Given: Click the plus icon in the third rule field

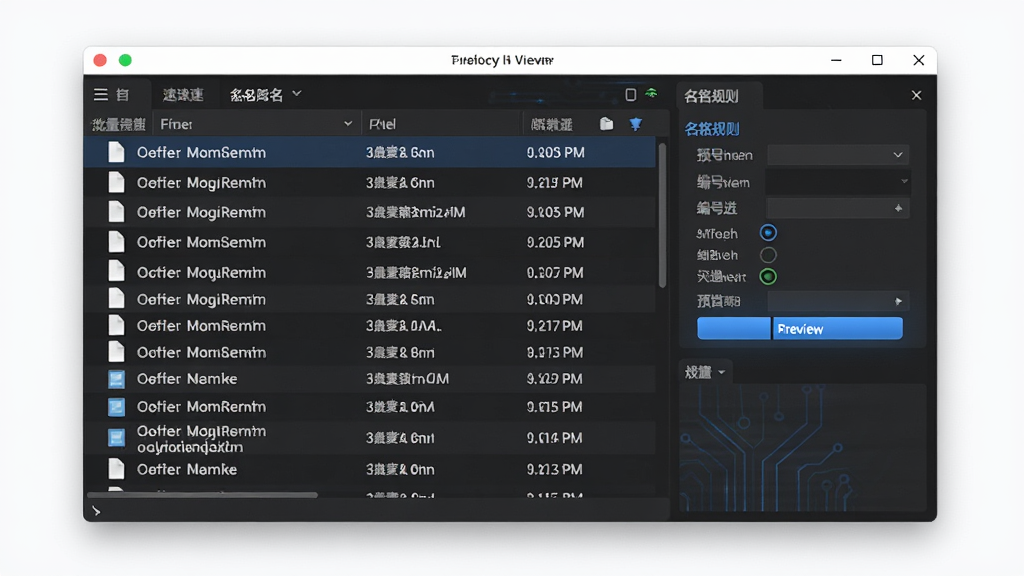Looking at the screenshot, I should coord(899,208).
